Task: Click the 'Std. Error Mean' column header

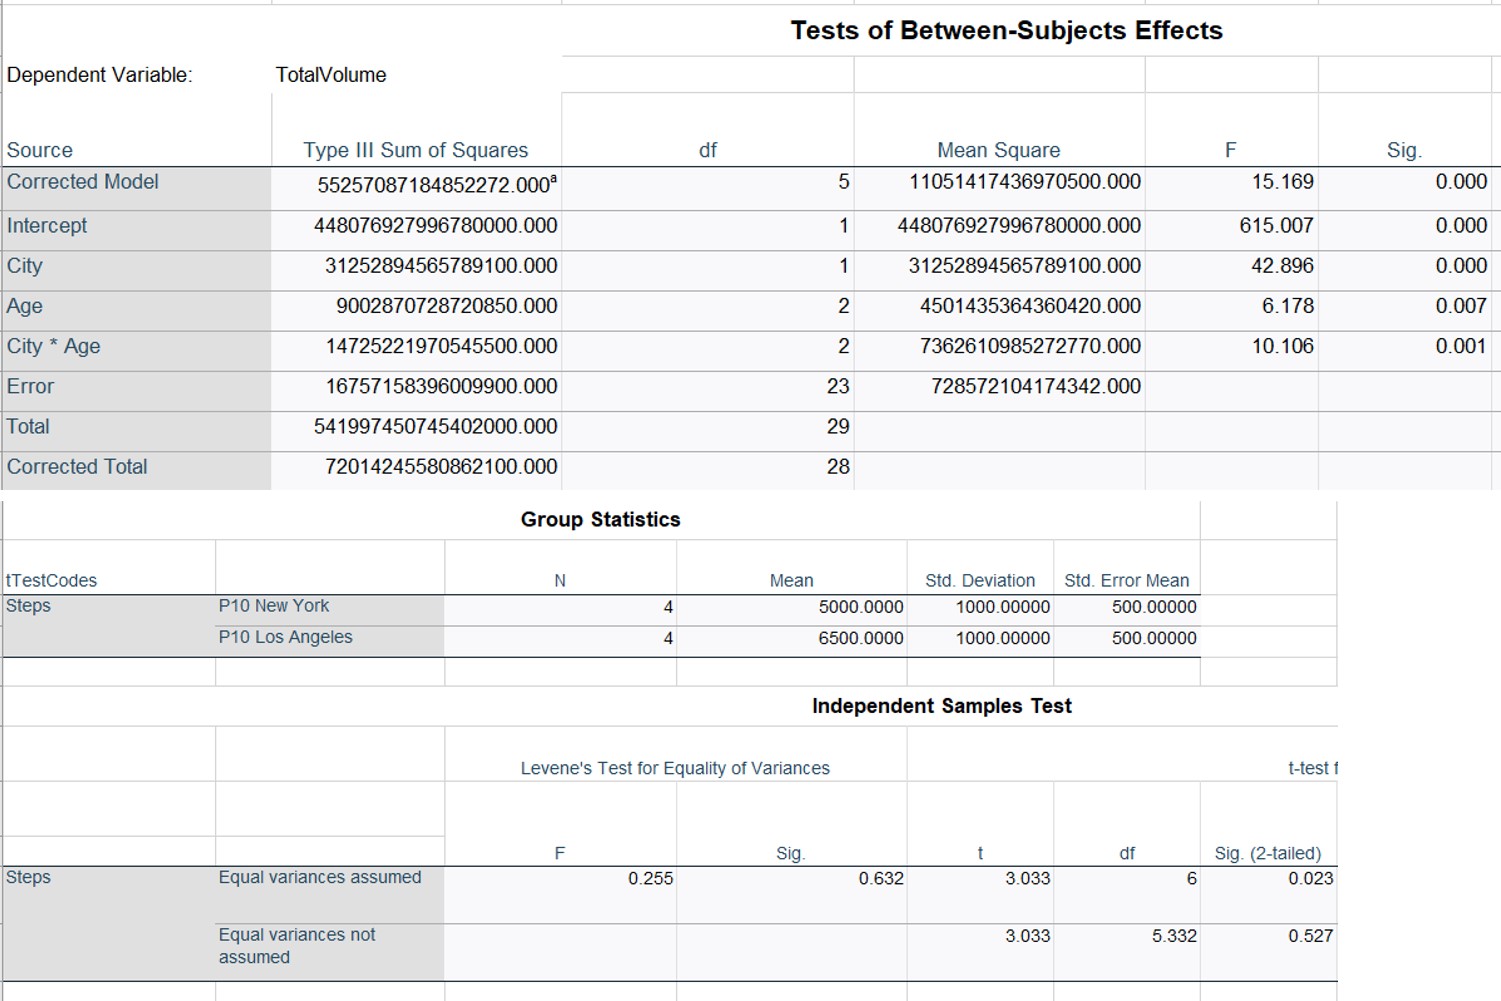Action: tap(1127, 581)
